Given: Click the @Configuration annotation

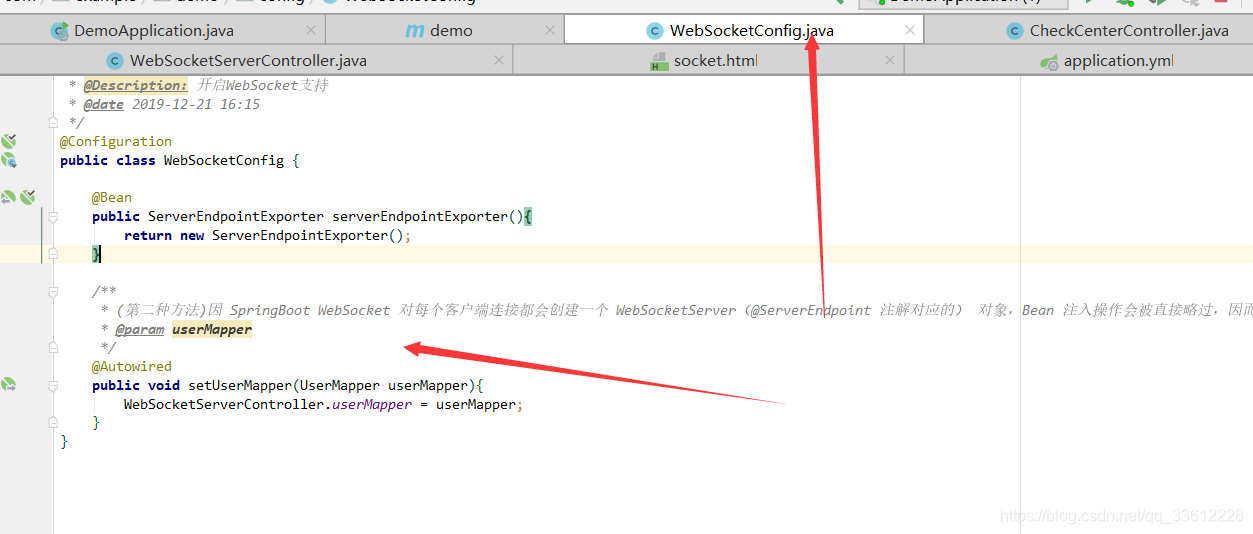Looking at the screenshot, I should pos(116,141).
